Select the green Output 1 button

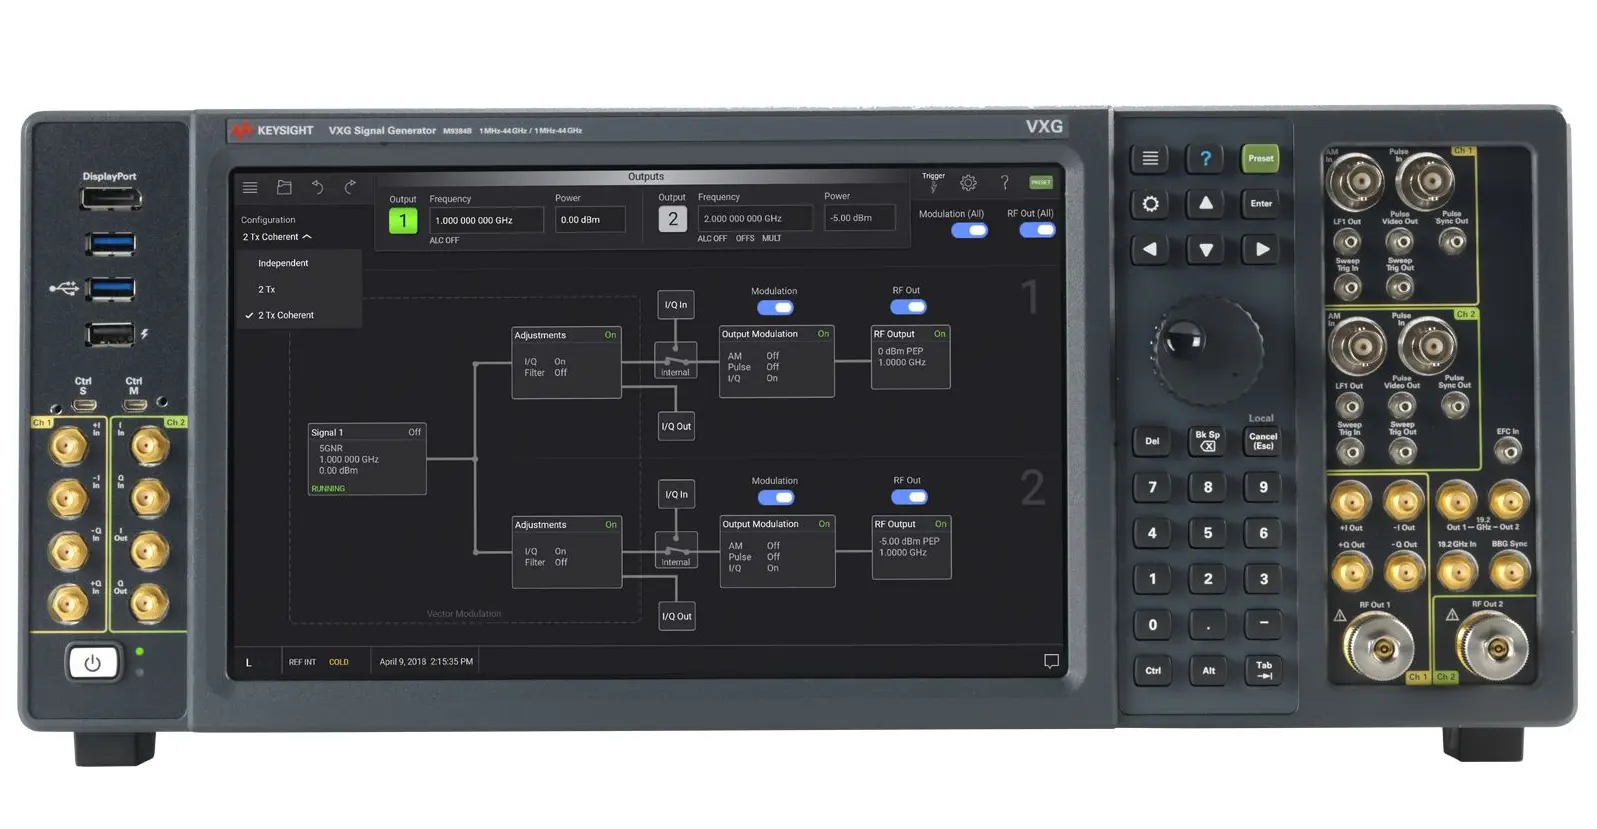403,221
